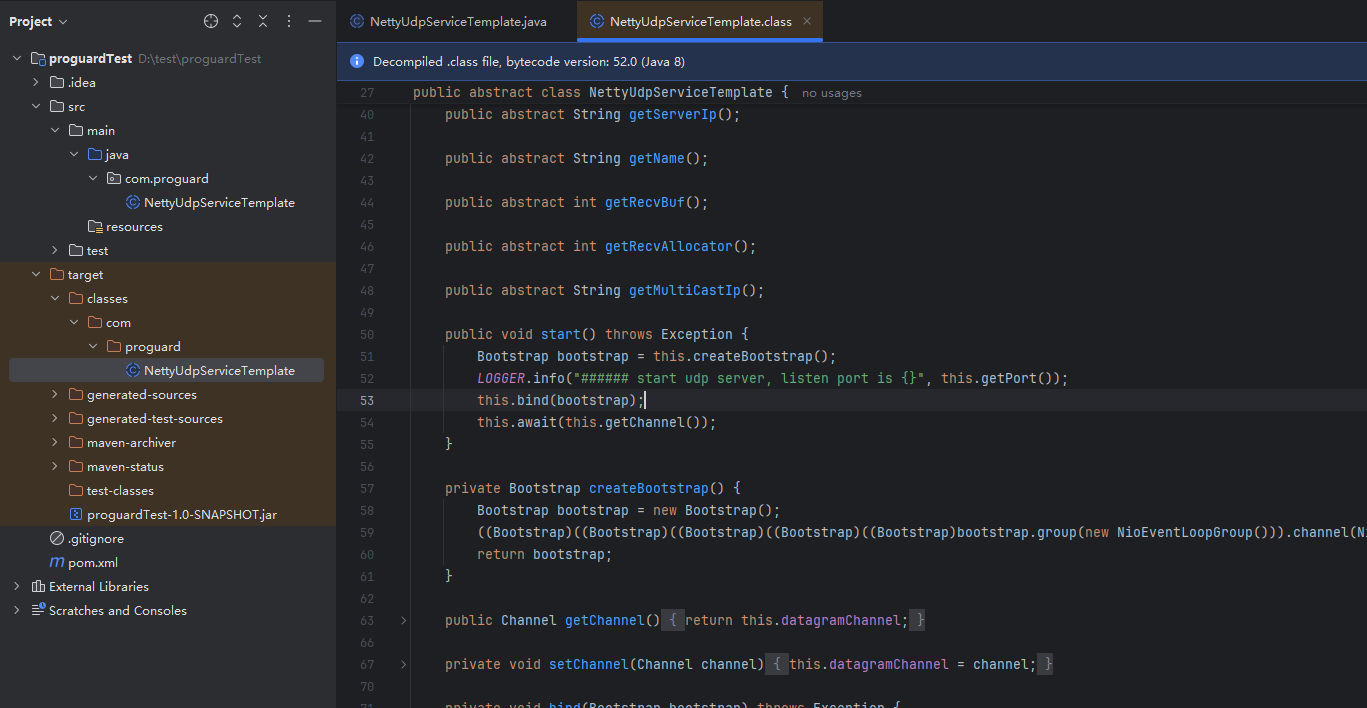Click createBootstrap method declaration name
Image resolution: width=1367 pixels, height=708 pixels.
648,489
